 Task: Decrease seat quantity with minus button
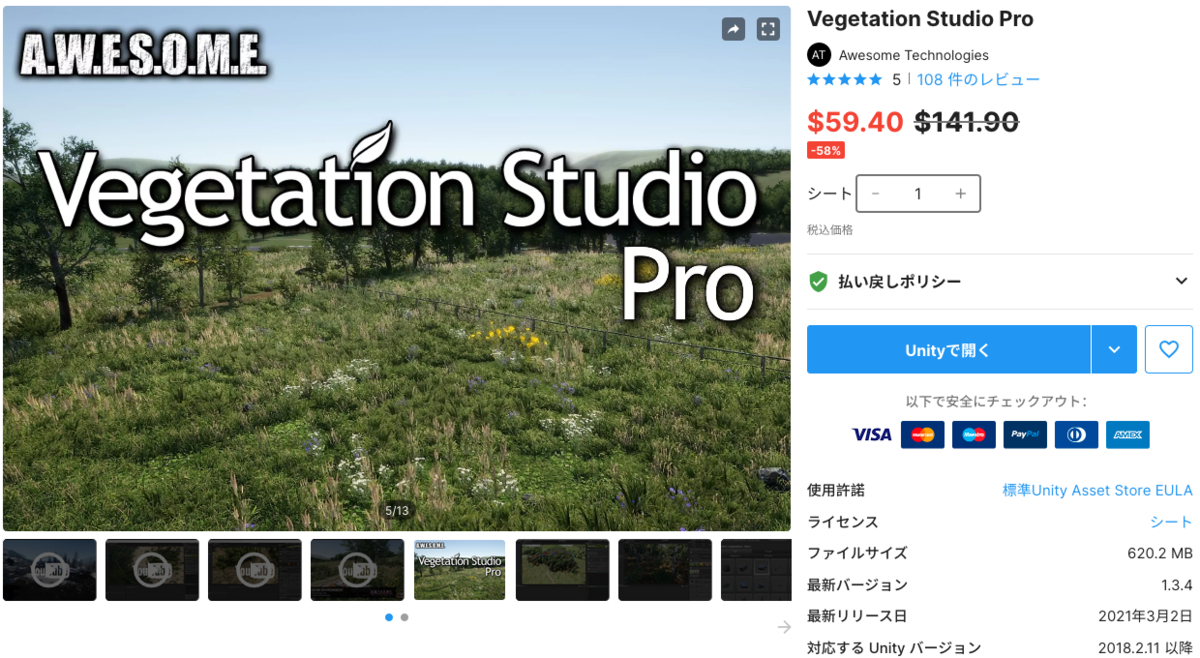(x=876, y=194)
